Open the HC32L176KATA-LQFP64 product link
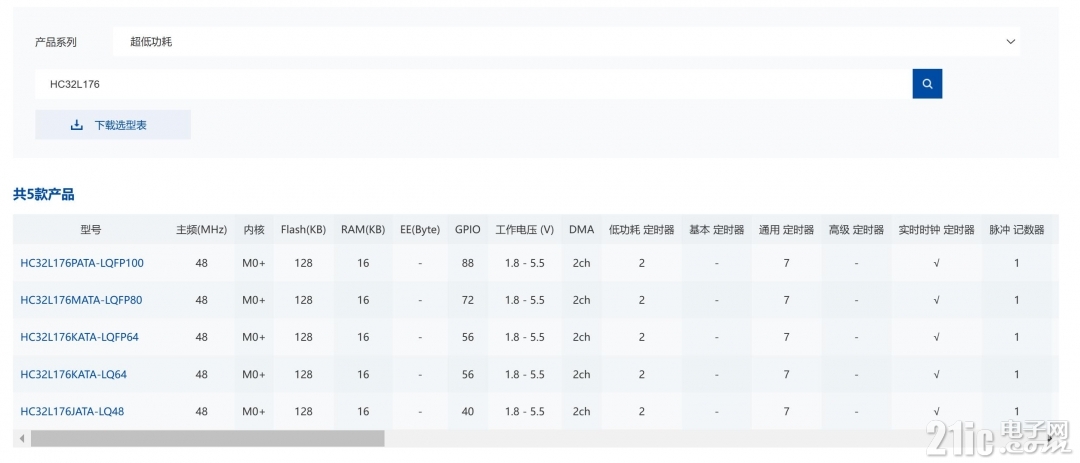 (x=80, y=337)
